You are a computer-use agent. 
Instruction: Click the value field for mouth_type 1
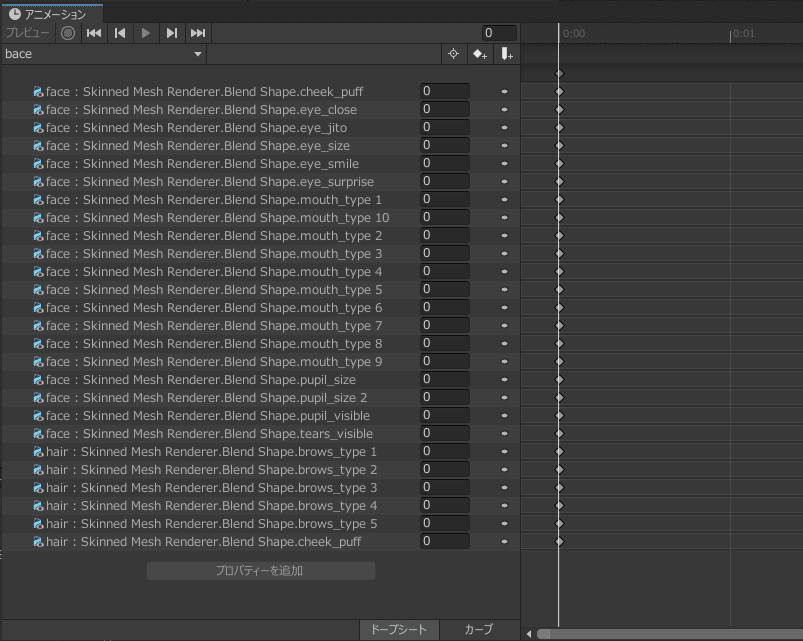pyautogui.click(x=445, y=199)
